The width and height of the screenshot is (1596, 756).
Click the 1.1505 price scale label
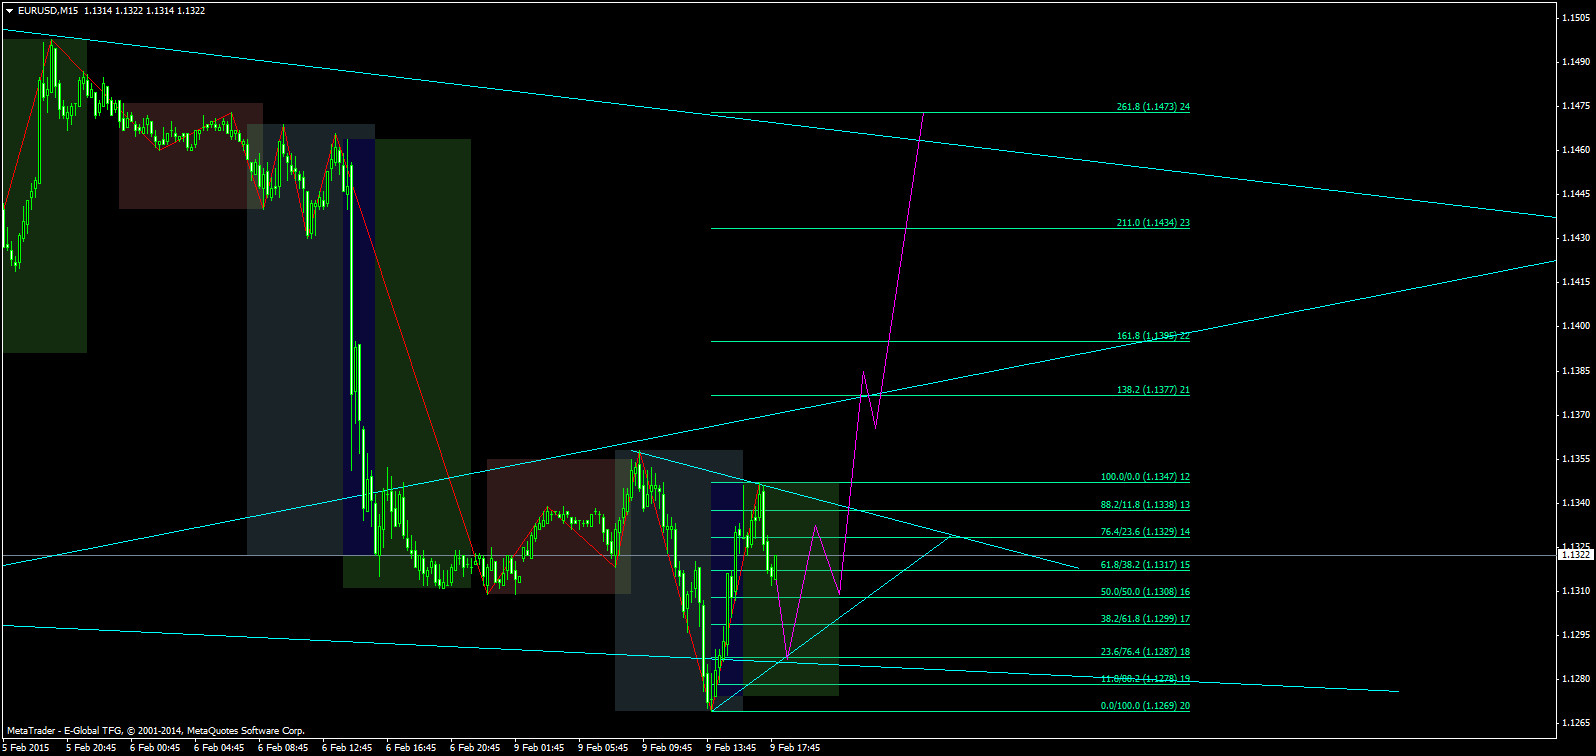1575,18
